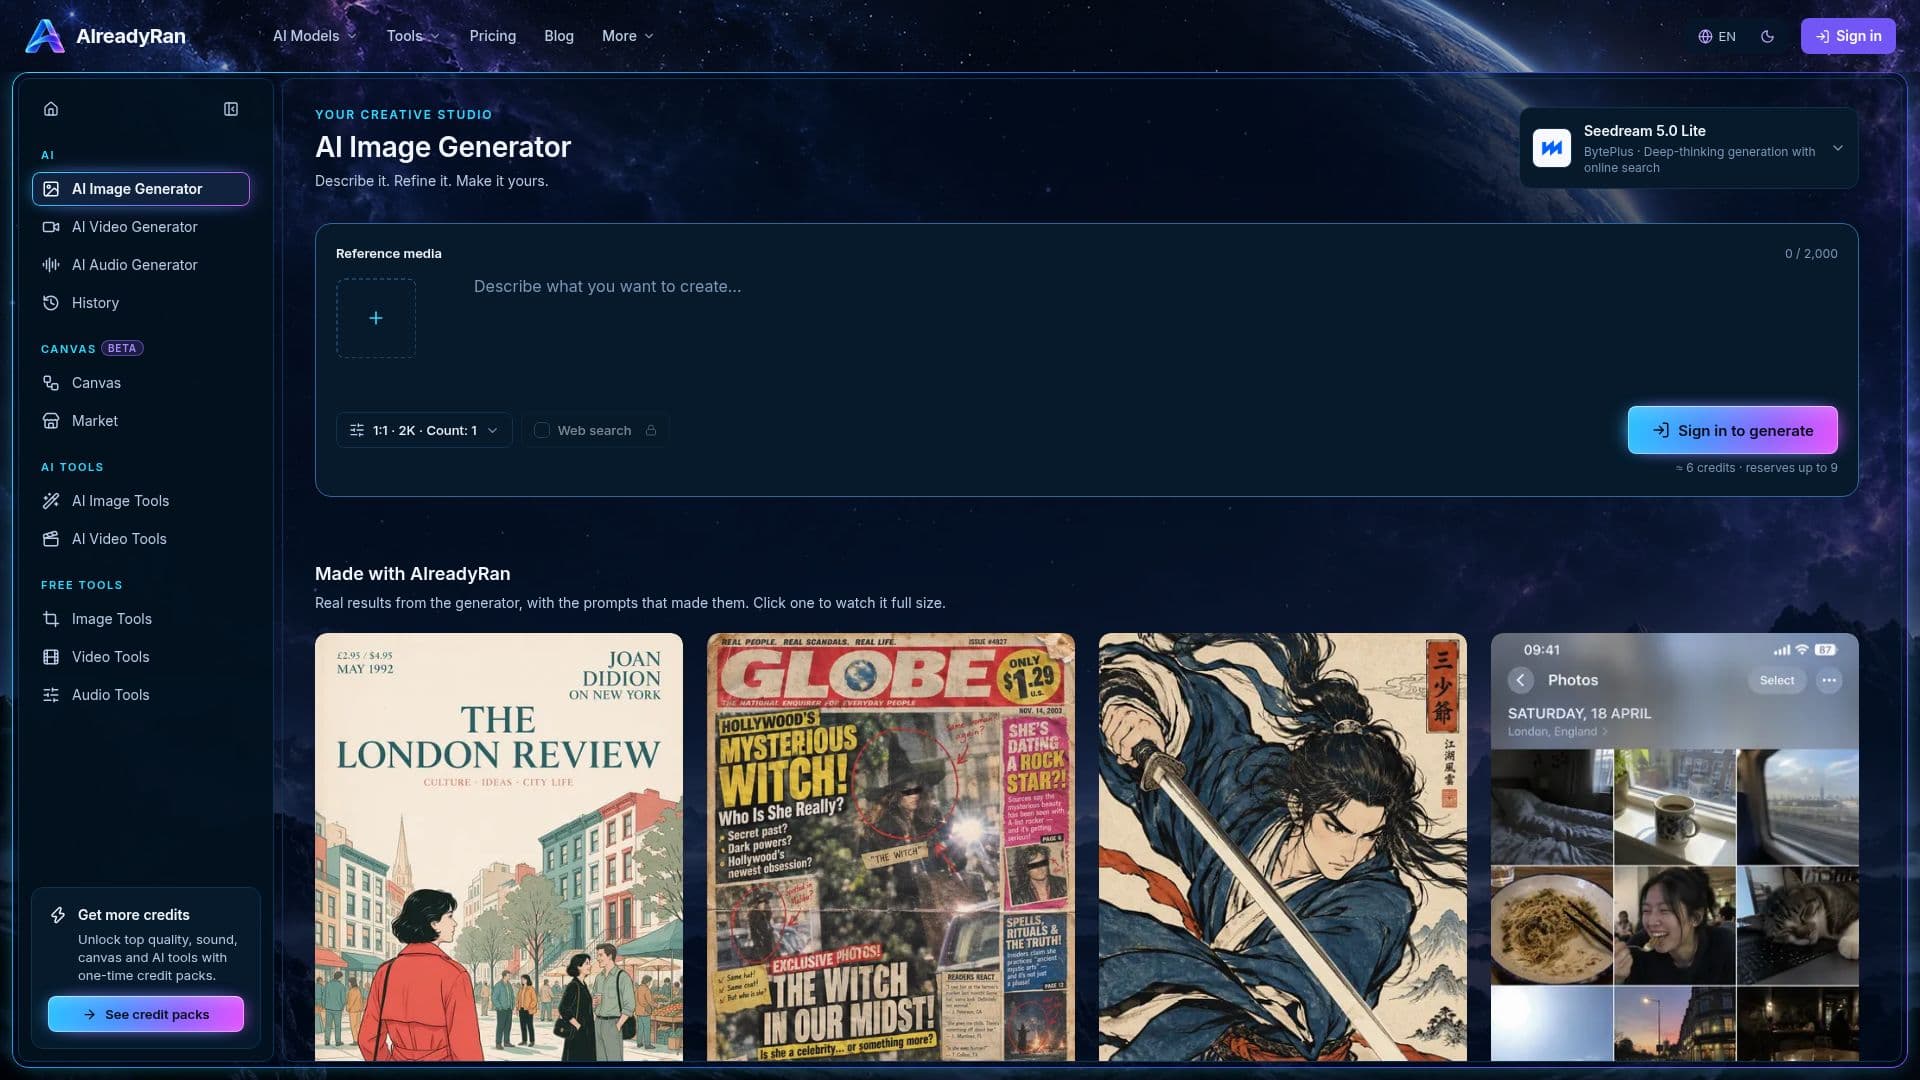Click the Get more credits heading
The height and width of the screenshot is (1080, 1920).
point(133,915)
